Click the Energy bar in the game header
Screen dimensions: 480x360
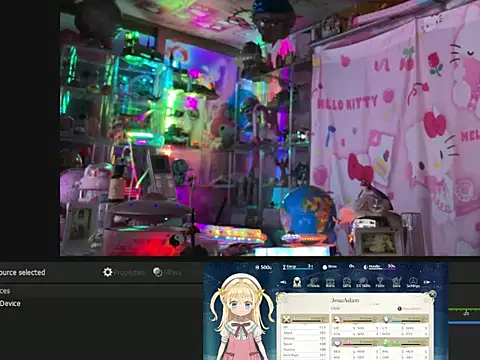[x=298, y=267]
